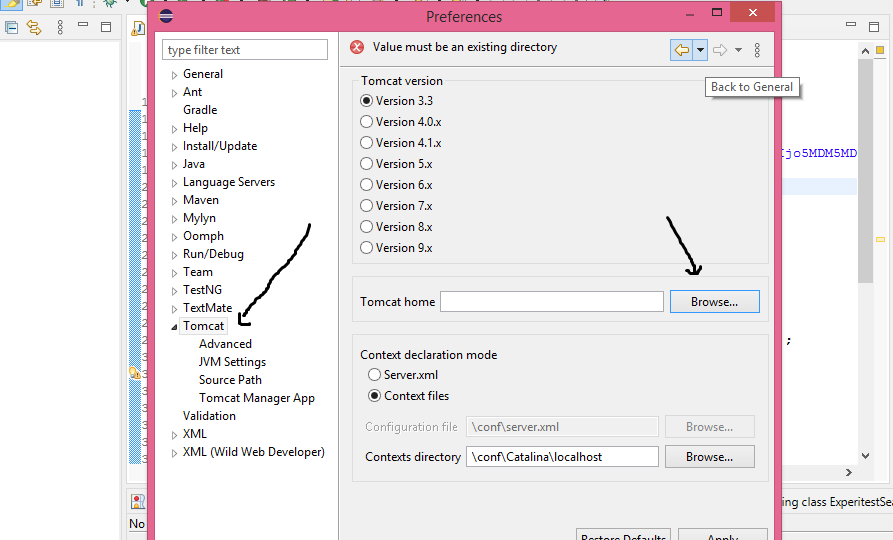Pick Tomcat Version 7.x
Image resolution: width=893 pixels, height=540 pixels.
click(366, 206)
